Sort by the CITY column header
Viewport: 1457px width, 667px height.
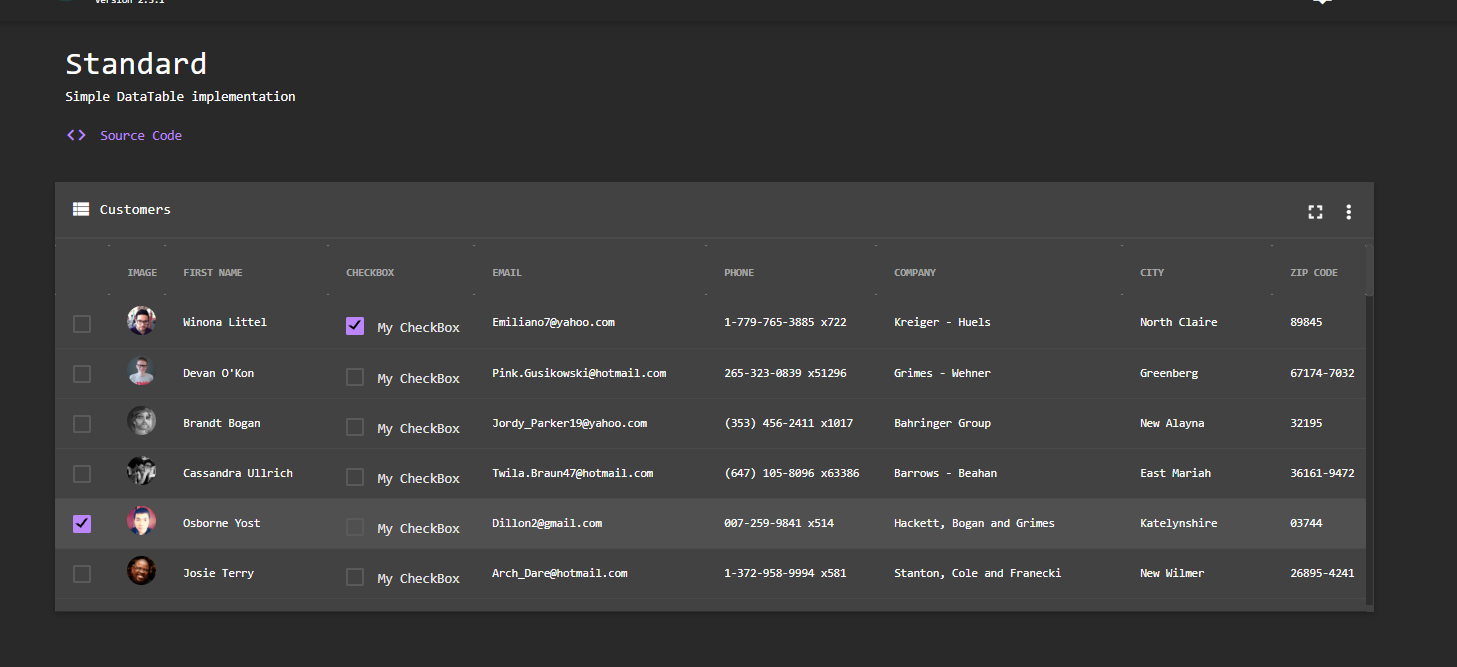[x=1152, y=273]
